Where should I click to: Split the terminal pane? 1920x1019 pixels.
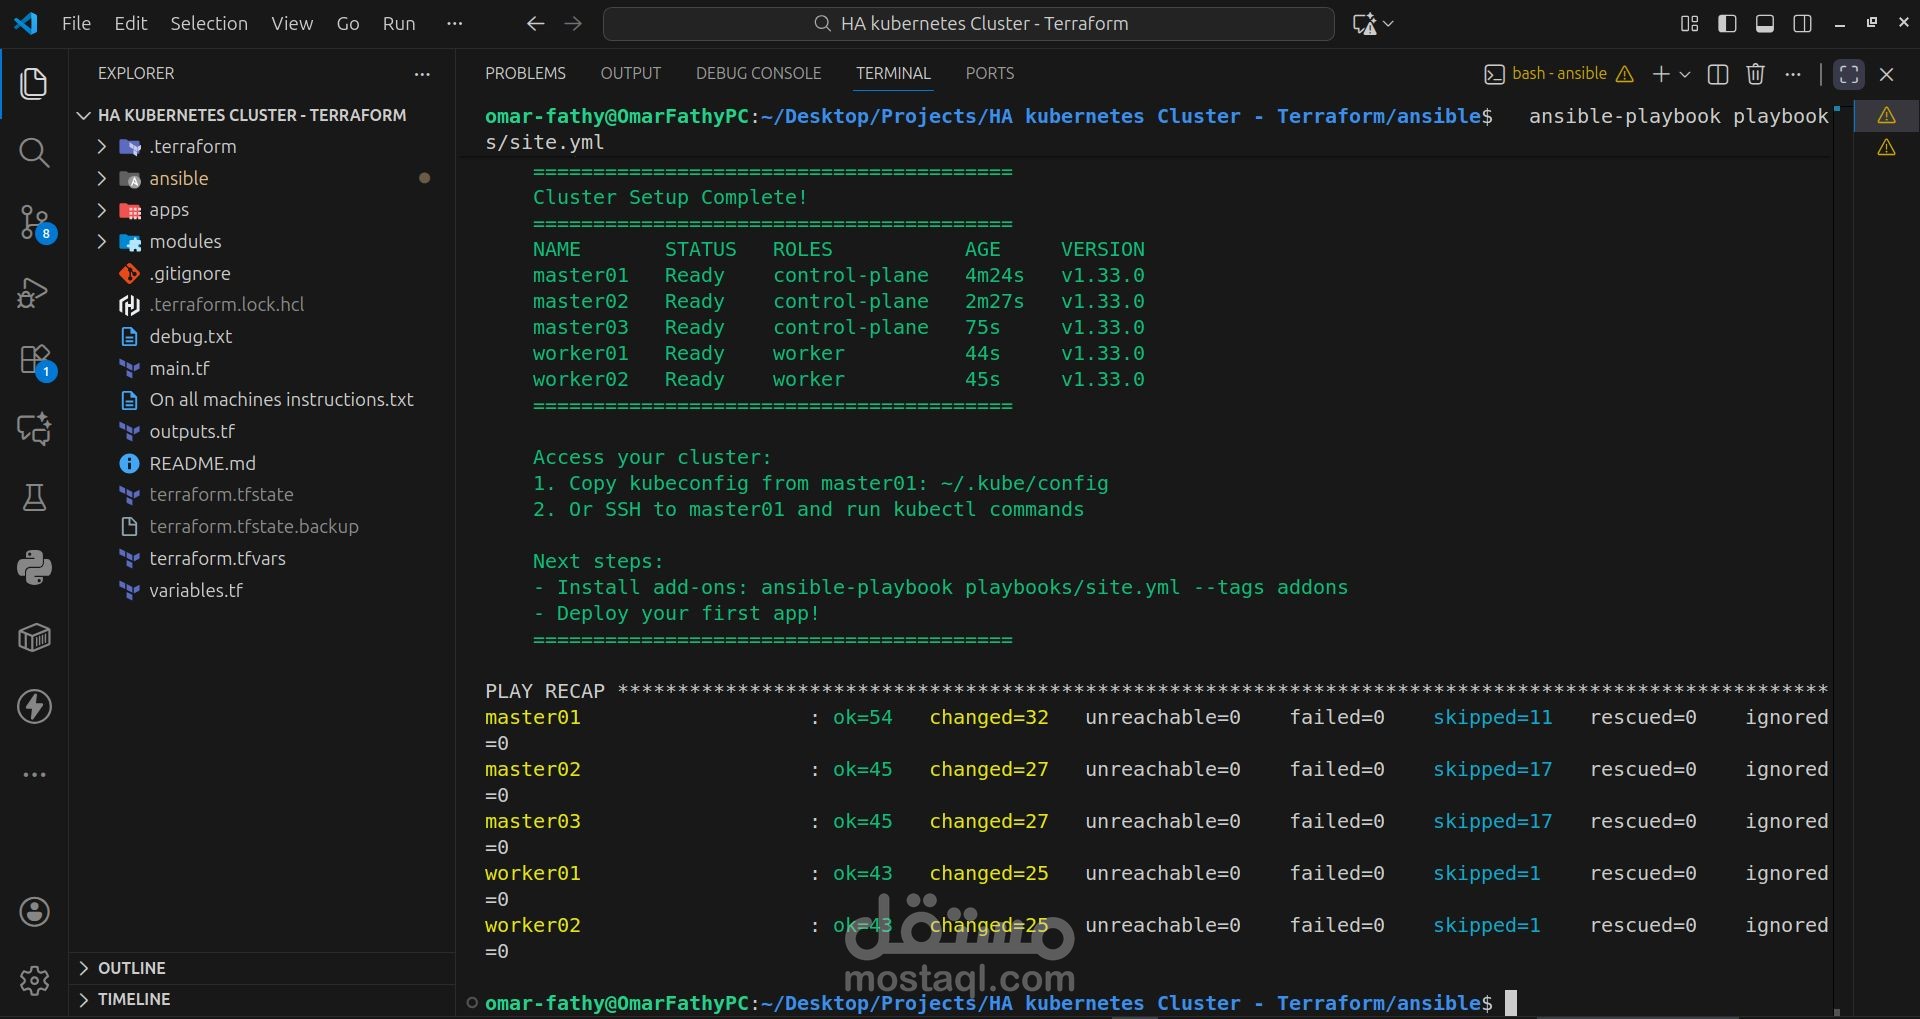[1718, 74]
